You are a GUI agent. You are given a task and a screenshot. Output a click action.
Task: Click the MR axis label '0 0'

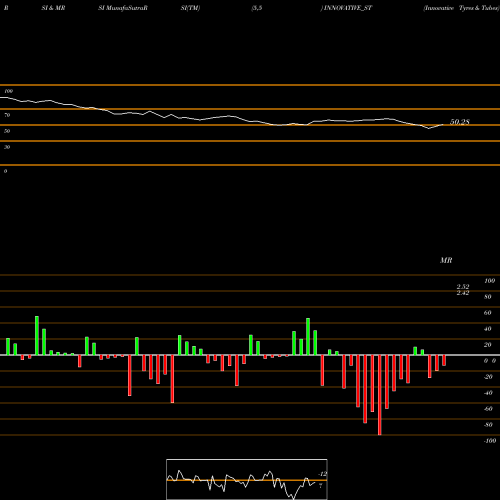(x=490, y=361)
